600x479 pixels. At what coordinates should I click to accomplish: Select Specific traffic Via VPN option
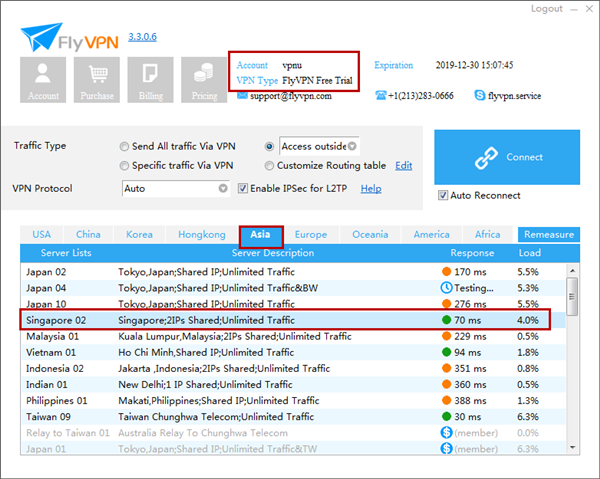[124, 166]
